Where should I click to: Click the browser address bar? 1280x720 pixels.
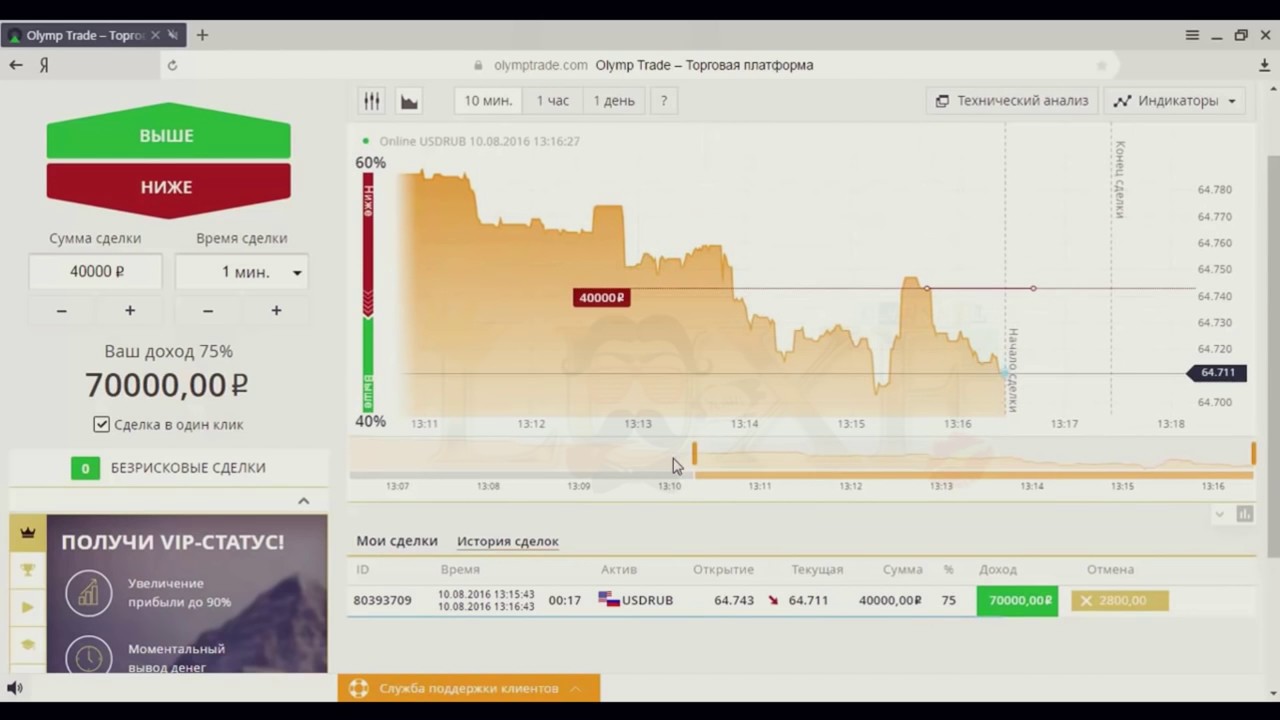(x=640, y=65)
